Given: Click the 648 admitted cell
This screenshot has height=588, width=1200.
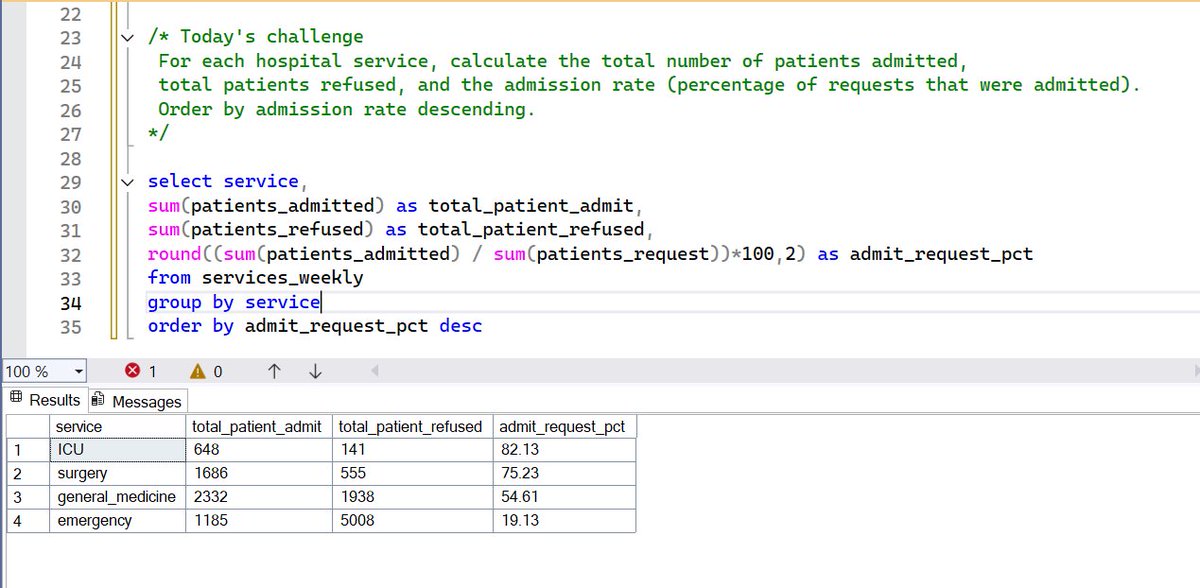Looking at the screenshot, I should coord(260,450).
